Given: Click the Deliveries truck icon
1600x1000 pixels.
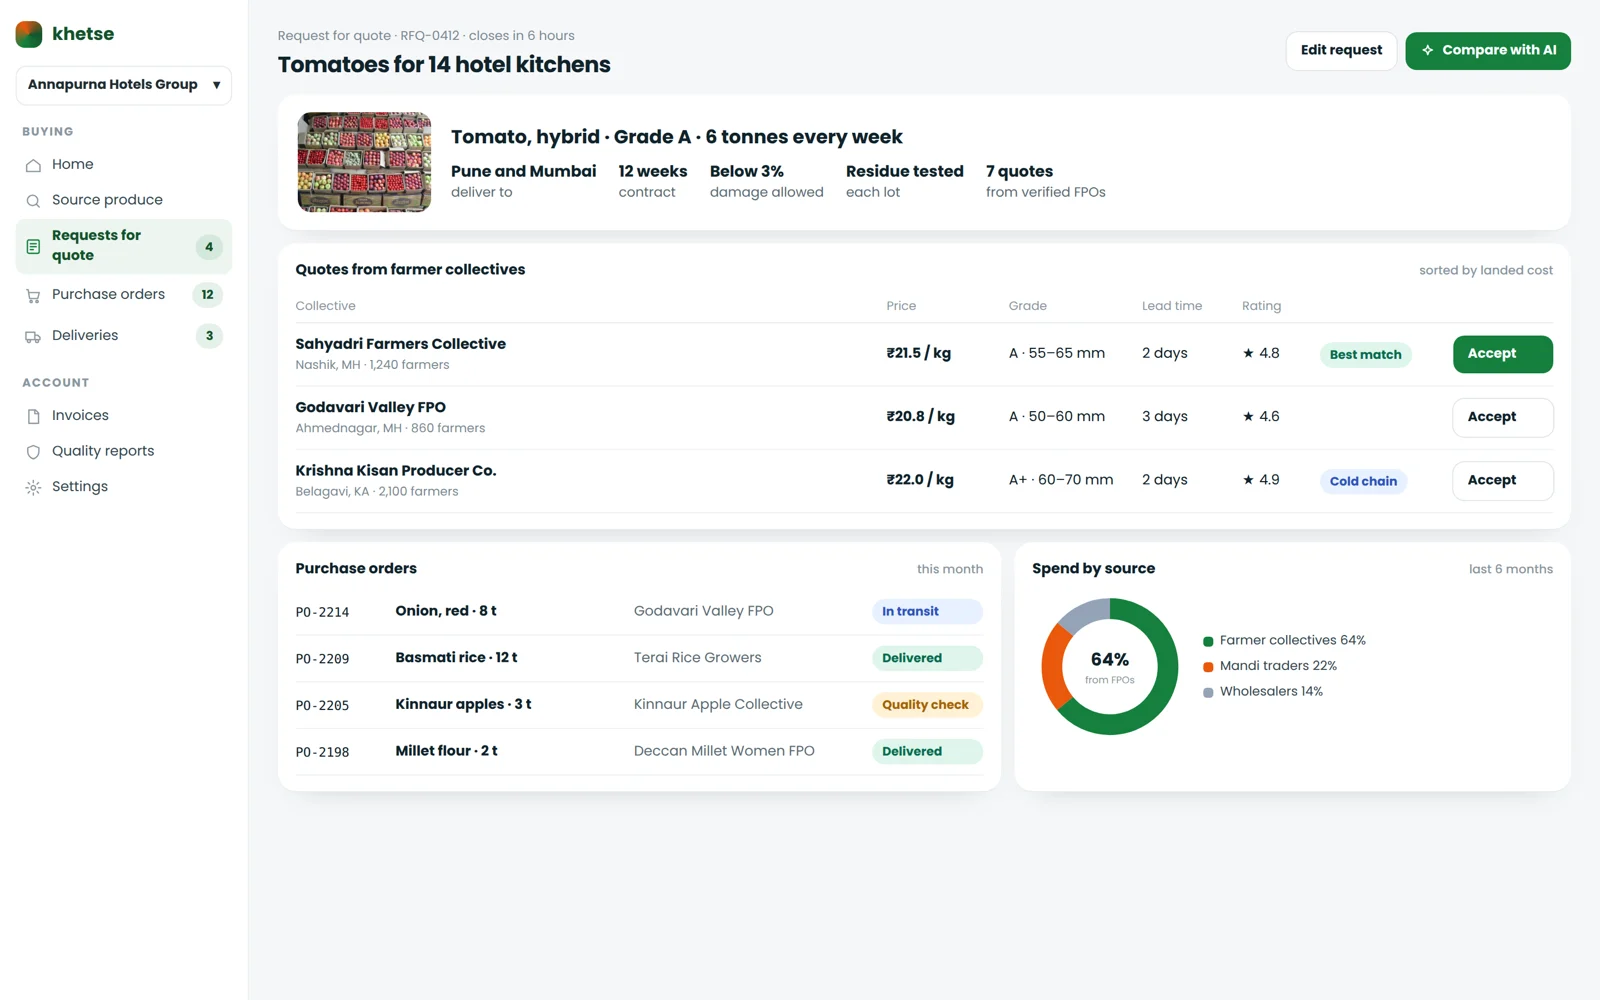Looking at the screenshot, I should (33, 337).
